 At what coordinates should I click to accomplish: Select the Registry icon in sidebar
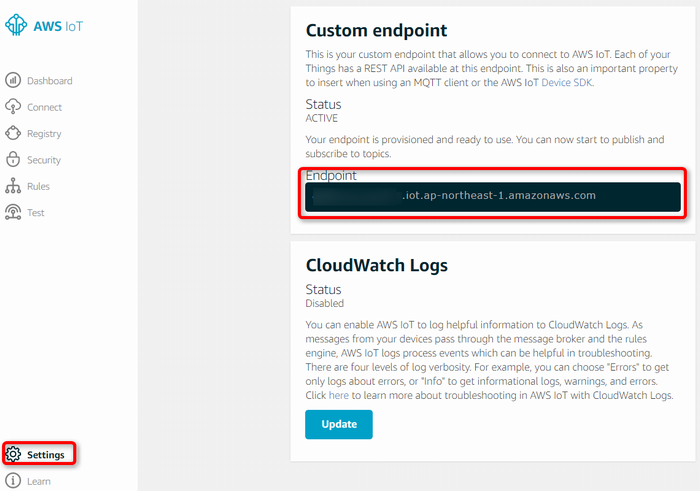pos(13,133)
